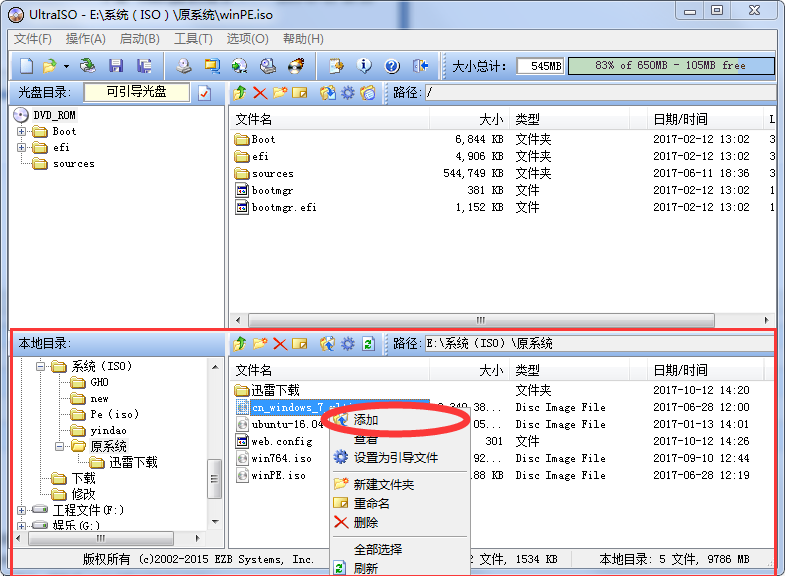The width and height of the screenshot is (785, 576).
Task: Choose 刷新 in context menu
Action: pos(400,568)
